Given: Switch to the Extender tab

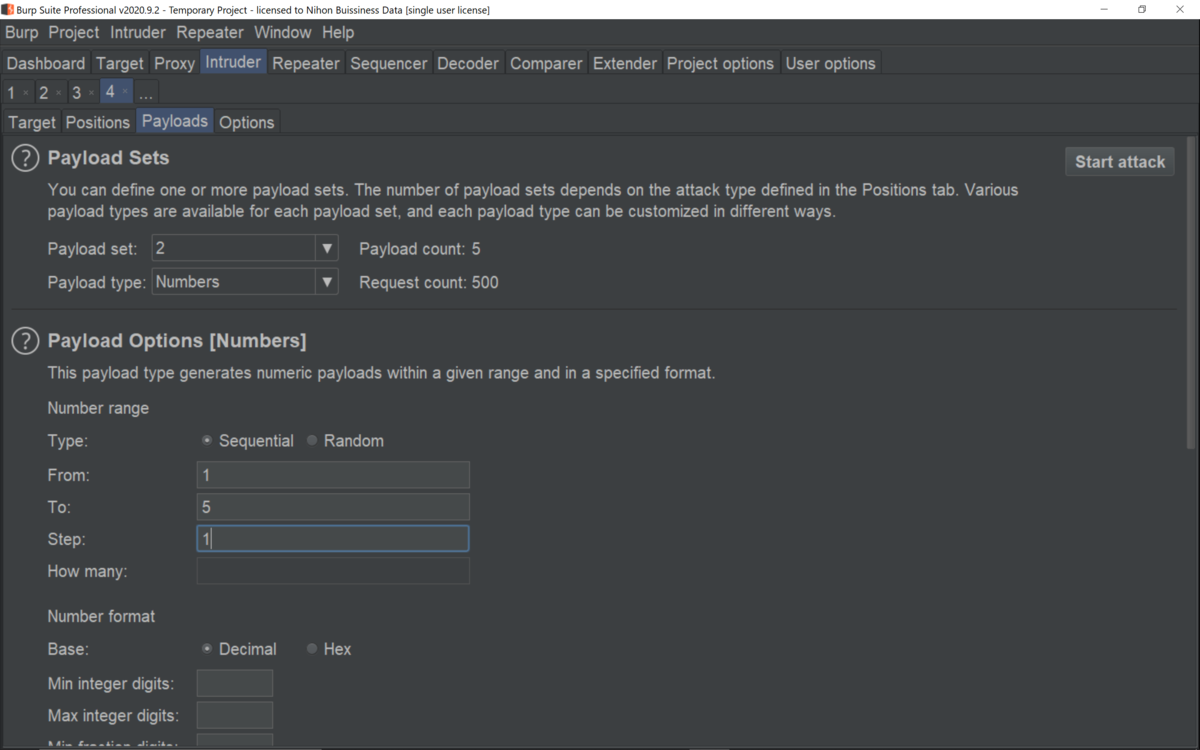Looking at the screenshot, I should point(625,63).
